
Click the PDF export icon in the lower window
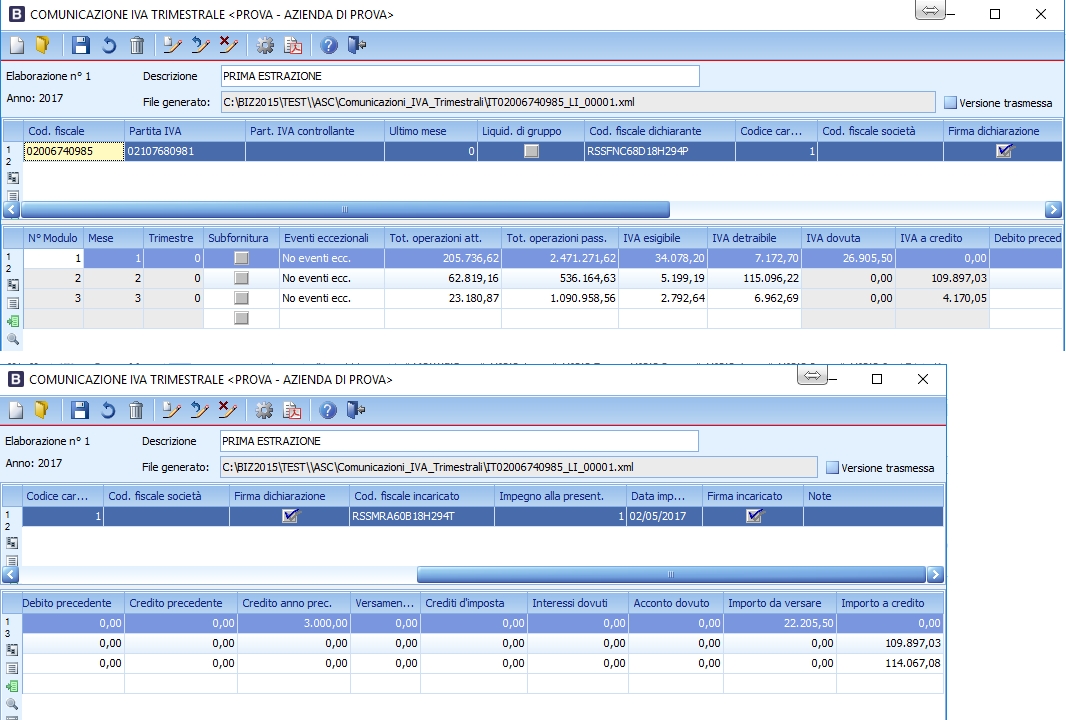[292, 410]
